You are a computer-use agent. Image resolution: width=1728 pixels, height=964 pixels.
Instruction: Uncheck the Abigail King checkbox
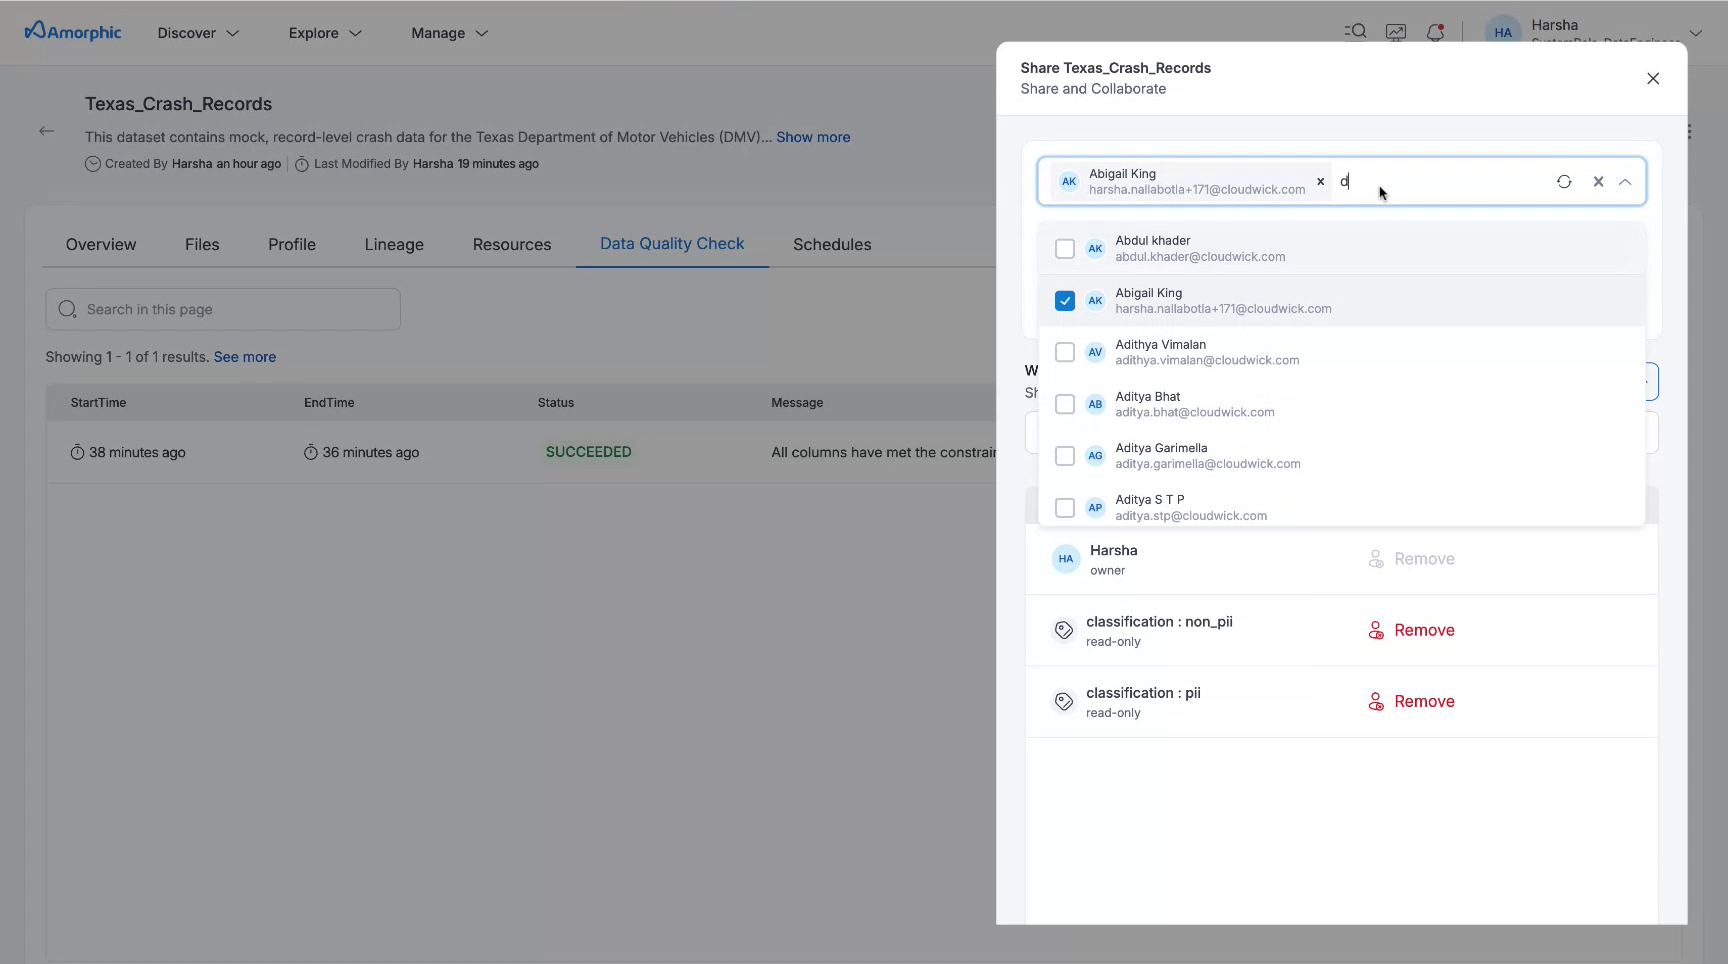click(1065, 301)
